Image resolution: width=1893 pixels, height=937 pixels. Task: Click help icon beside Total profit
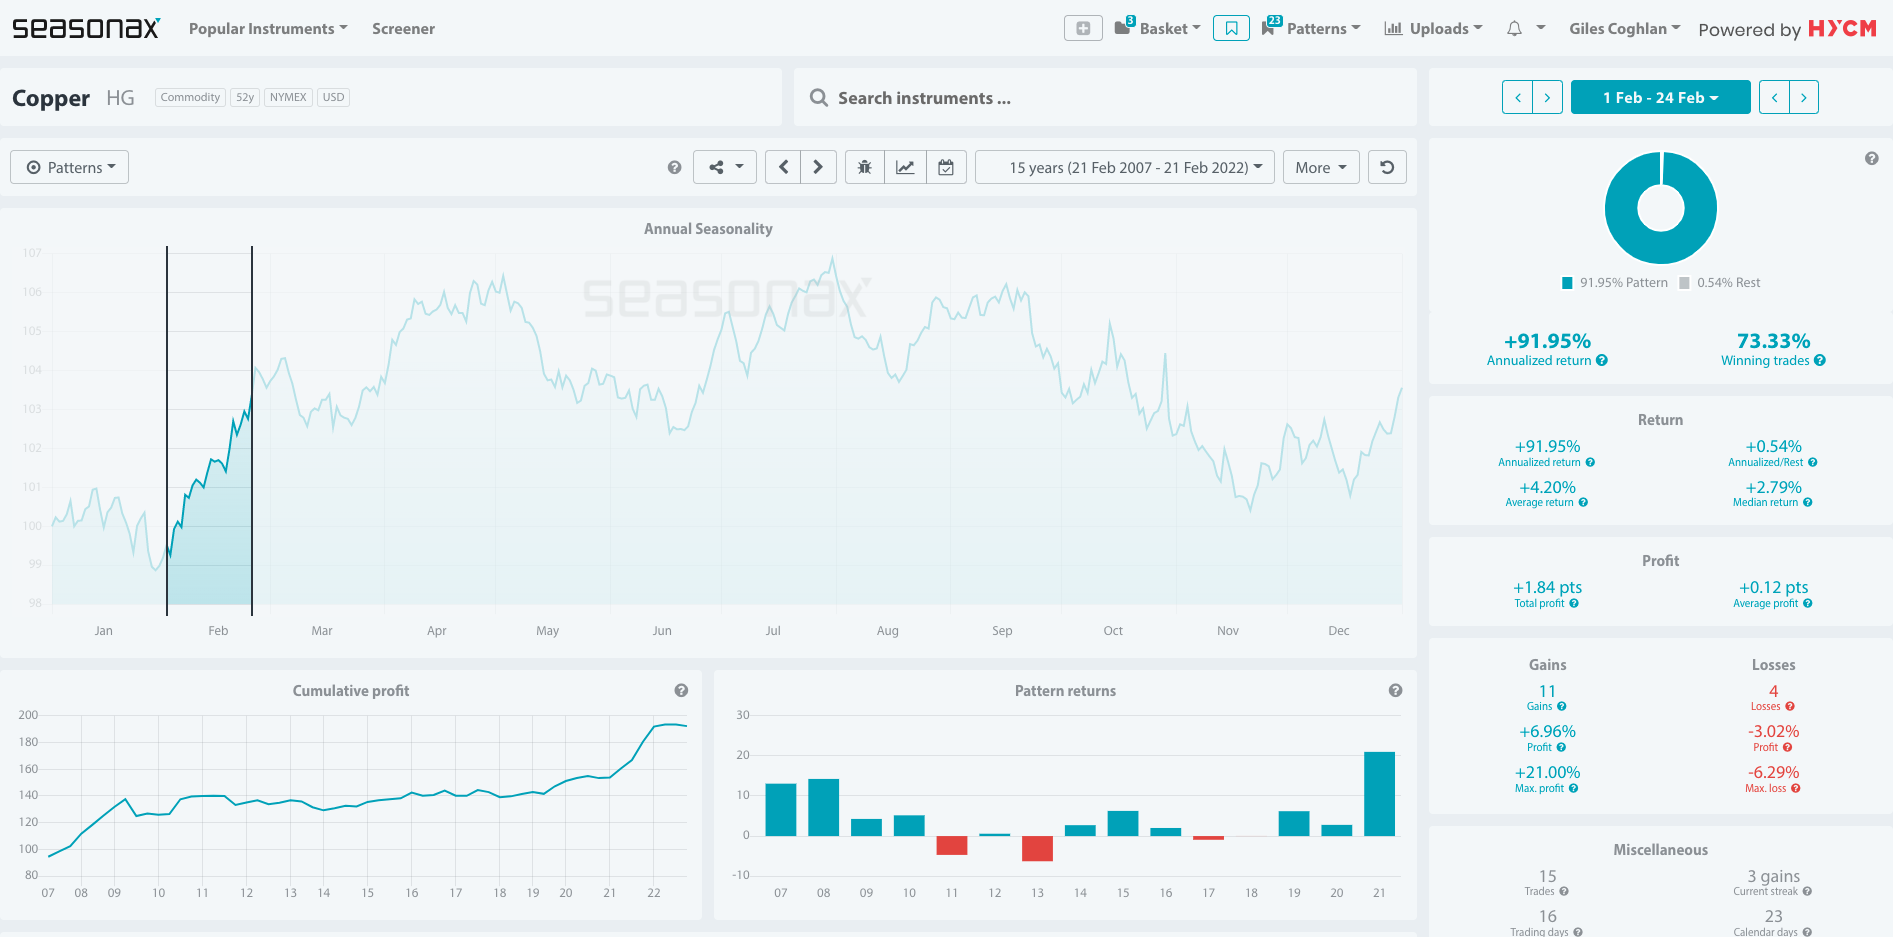(x=1574, y=604)
